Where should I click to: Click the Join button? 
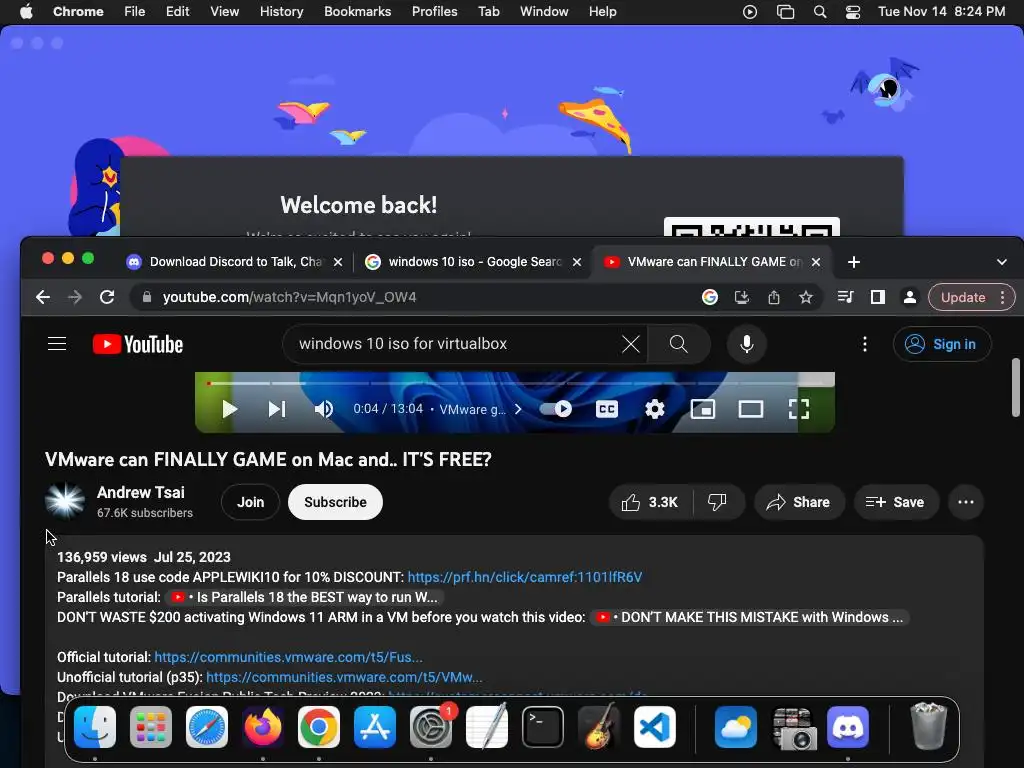[x=250, y=502]
